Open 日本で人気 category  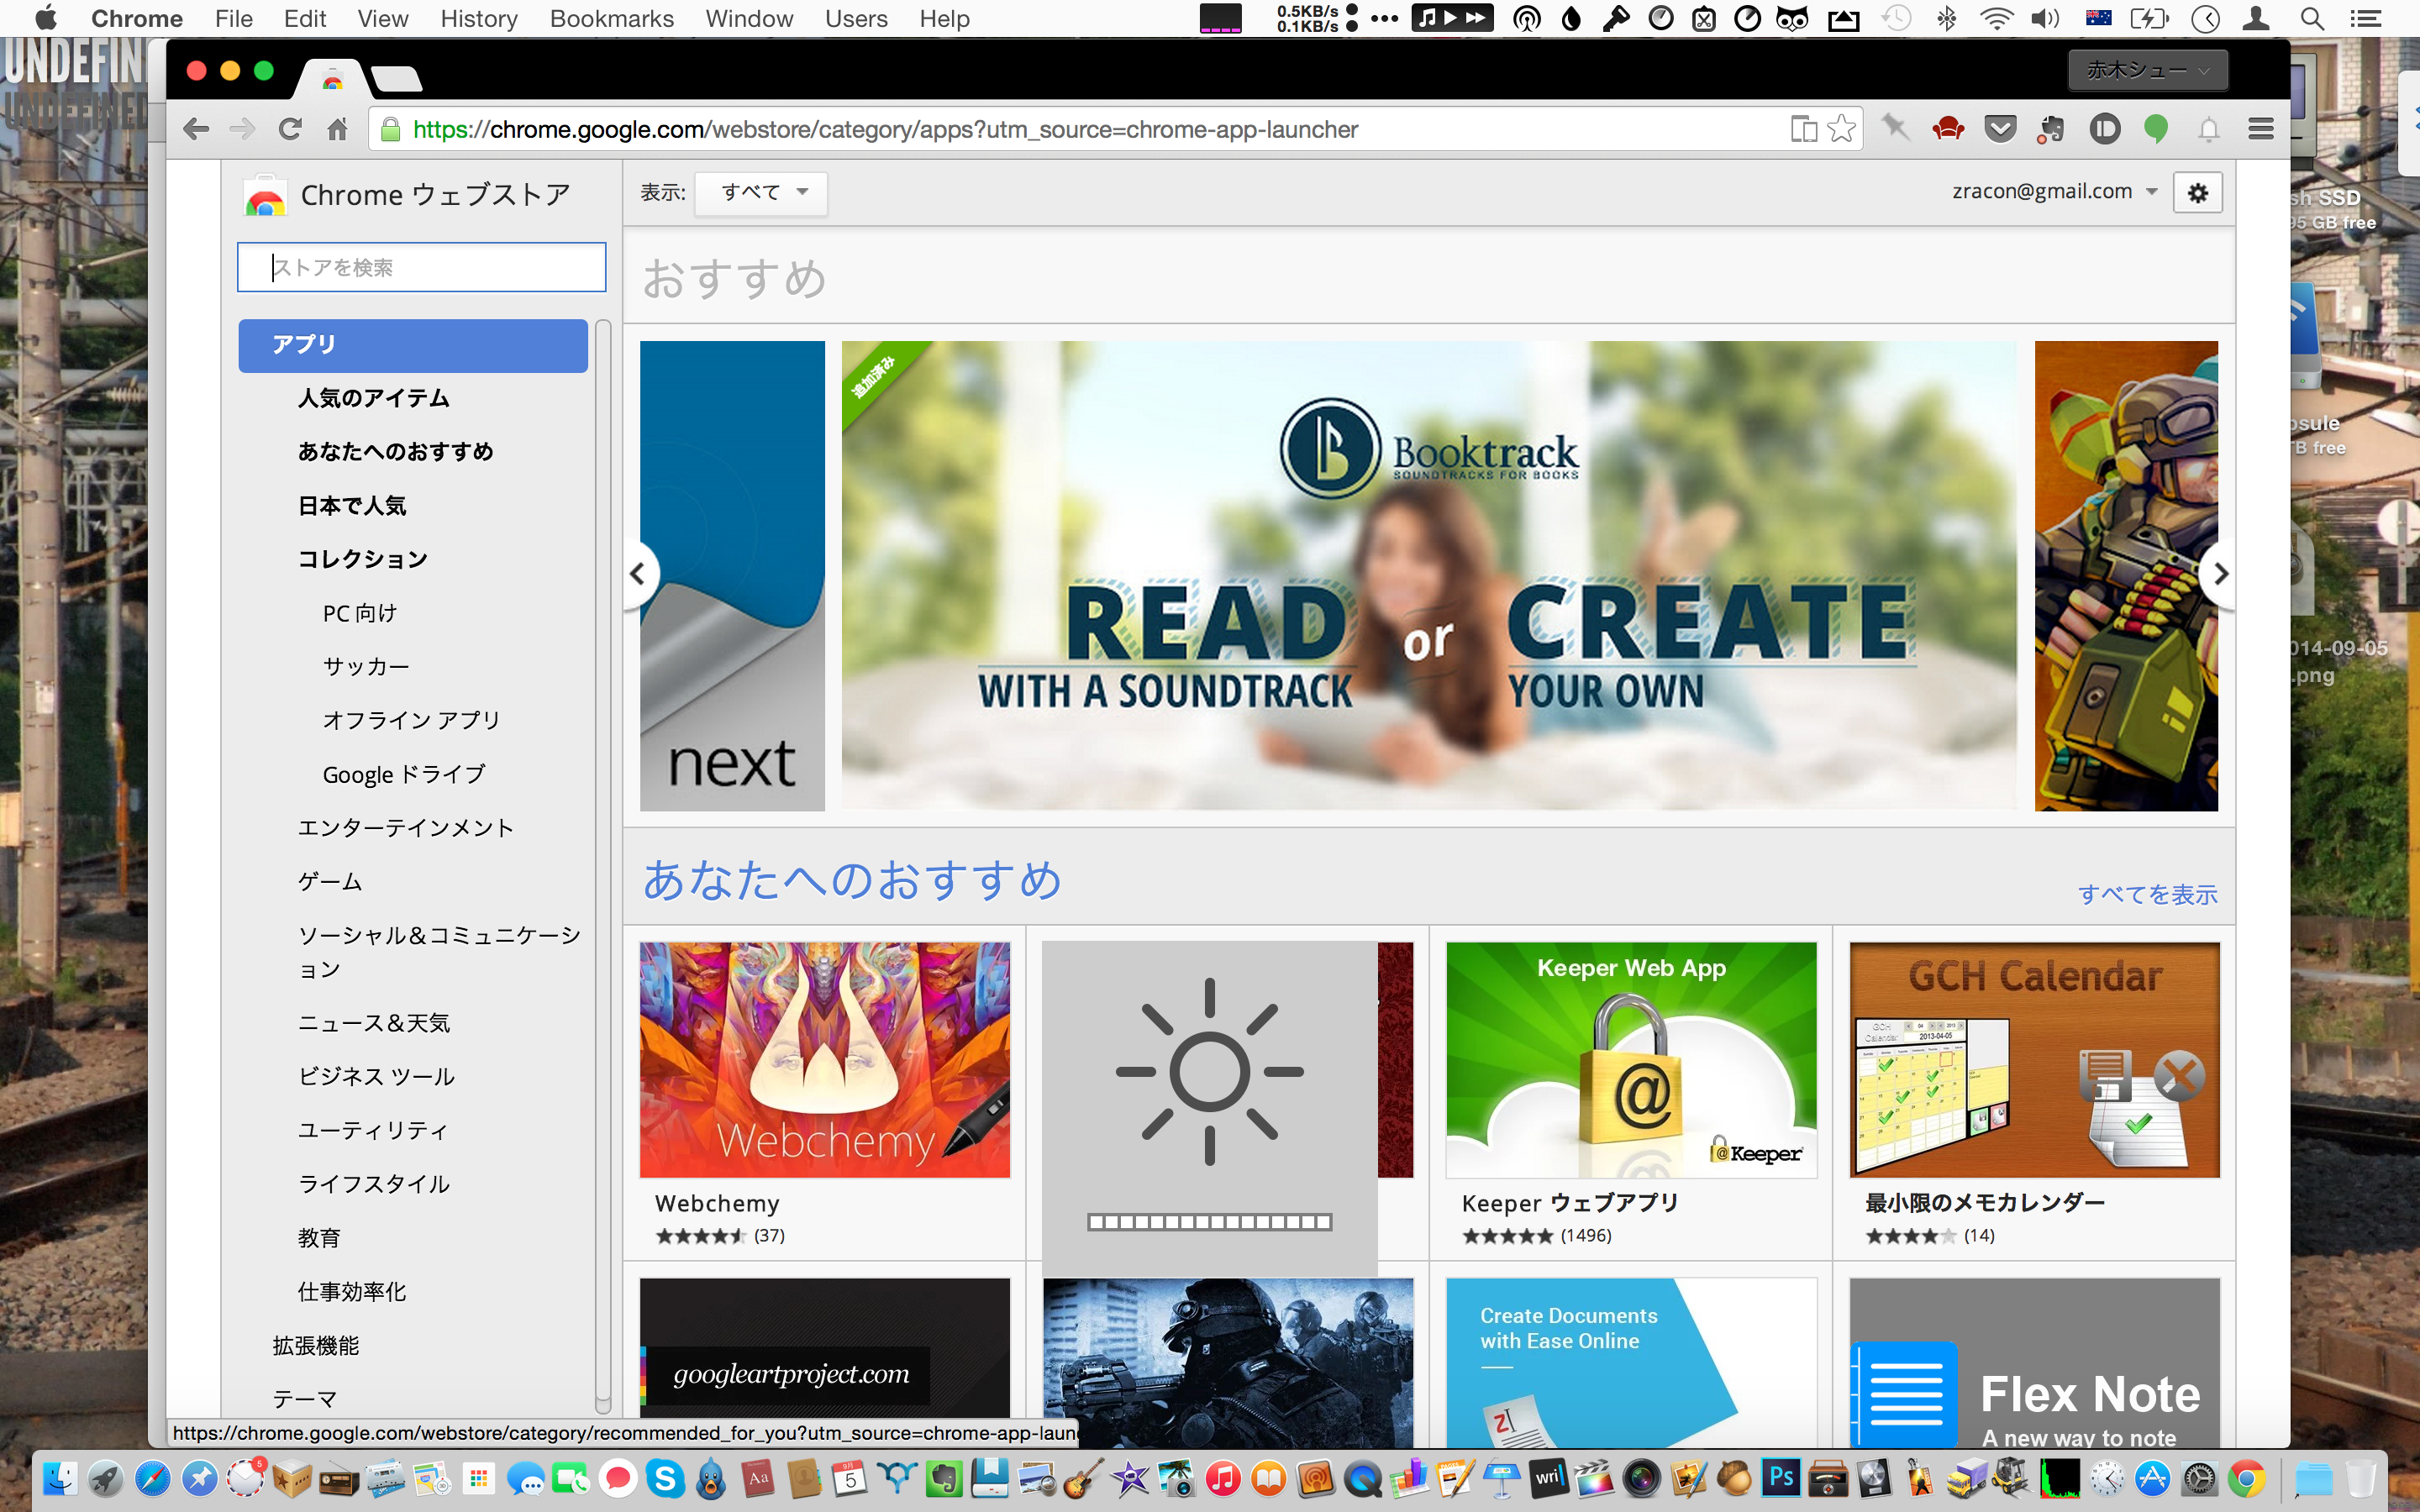point(352,506)
